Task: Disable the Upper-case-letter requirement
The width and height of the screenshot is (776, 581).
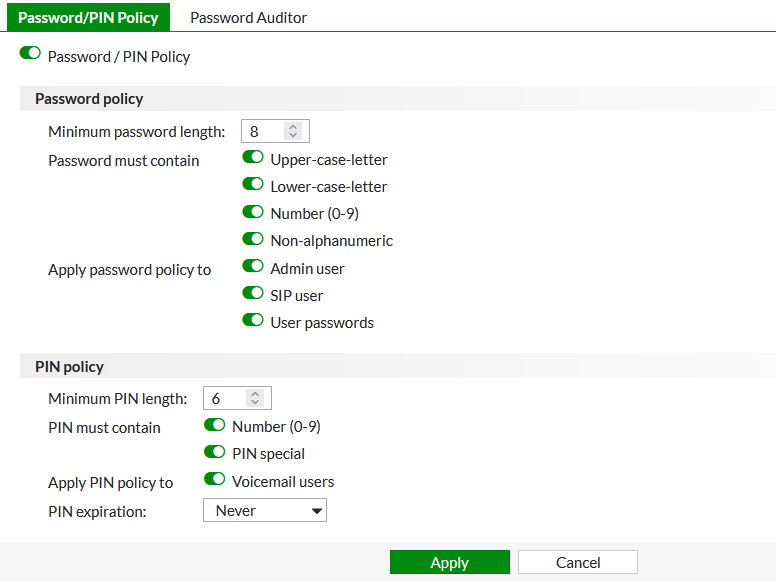Action: click(253, 157)
